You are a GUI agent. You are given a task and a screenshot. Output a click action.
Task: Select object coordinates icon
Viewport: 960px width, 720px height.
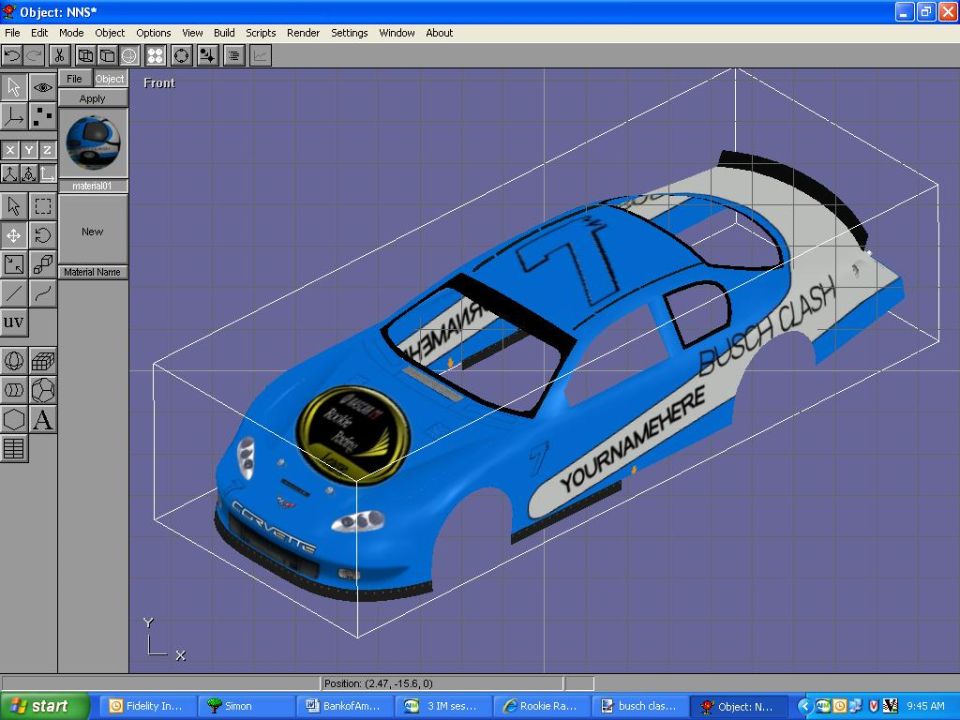coord(28,174)
